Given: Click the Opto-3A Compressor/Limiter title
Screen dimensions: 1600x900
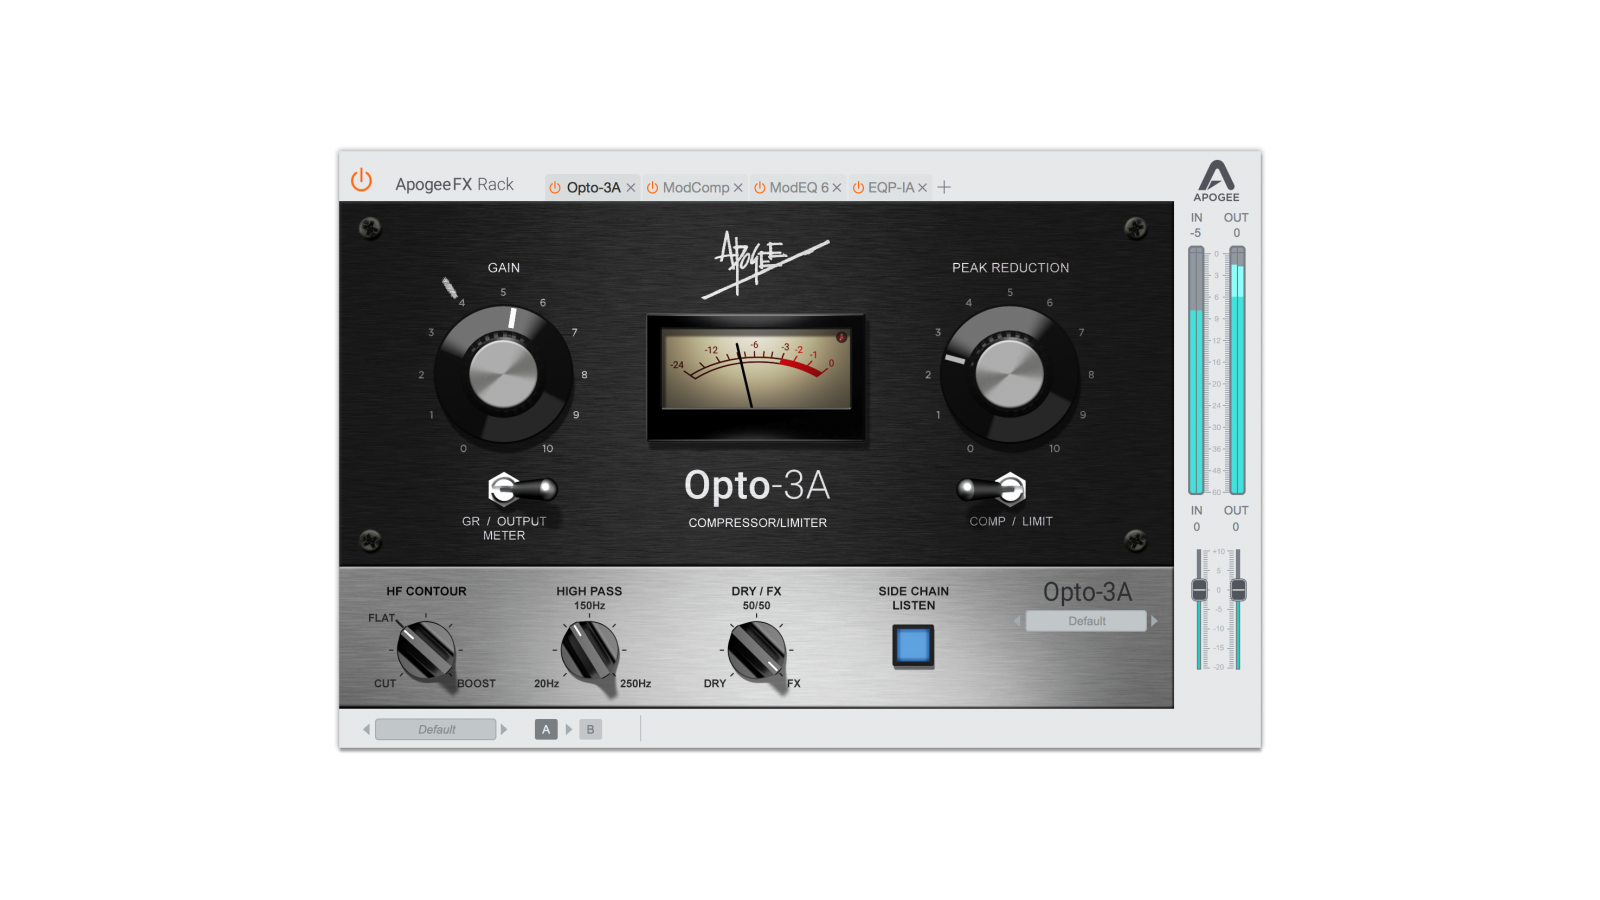Looking at the screenshot, I should click(x=757, y=497).
